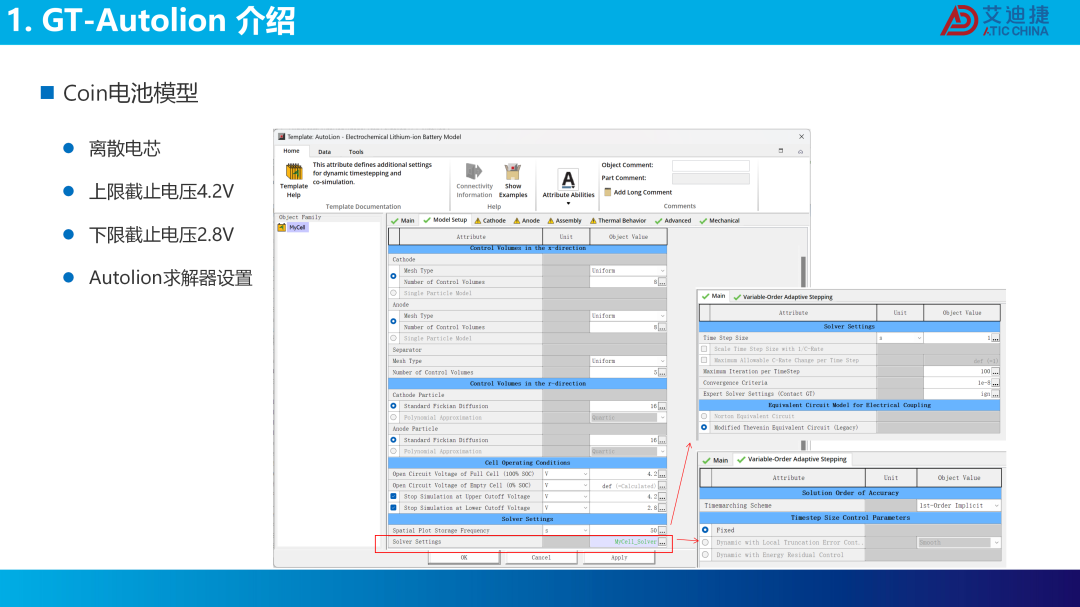Open the Thermal Behavior tab
Viewport: 1080px width, 607px height.
pyautogui.click(x=618, y=220)
